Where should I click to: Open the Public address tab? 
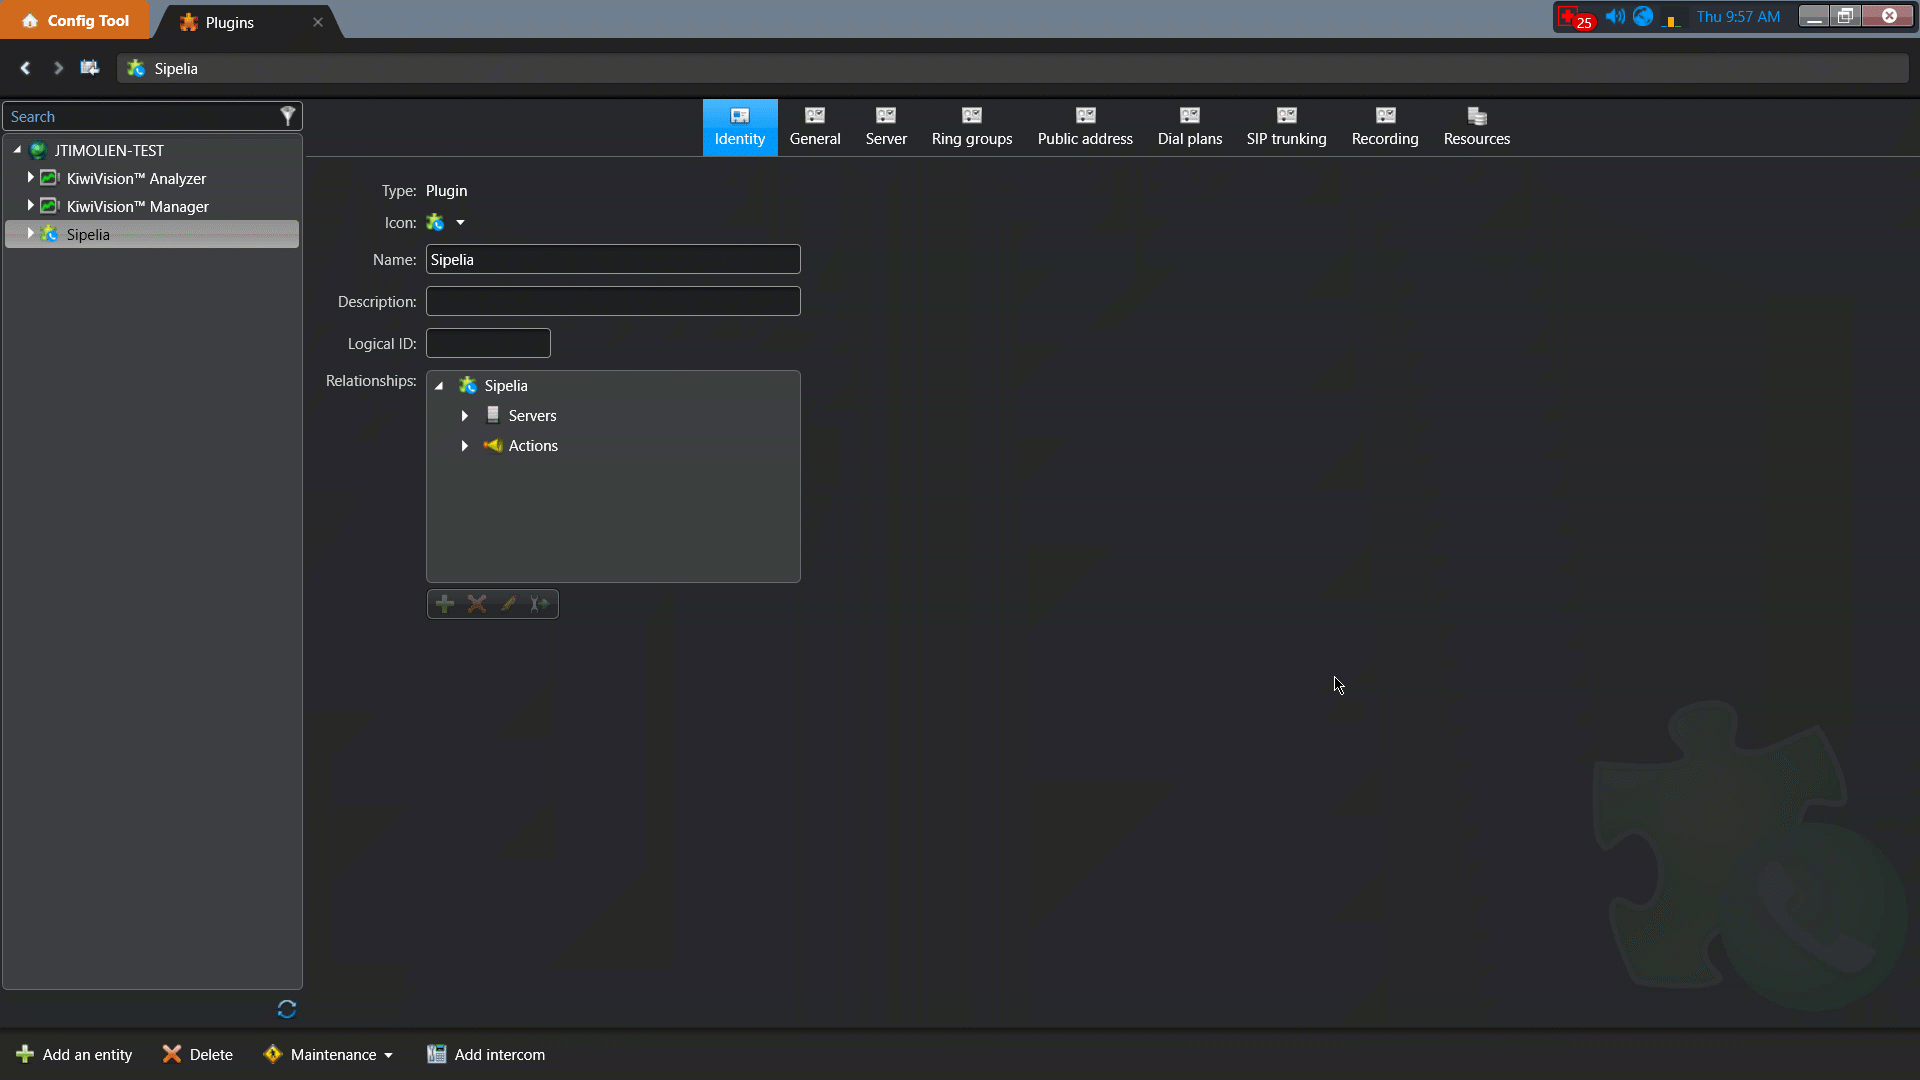(x=1085, y=127)
